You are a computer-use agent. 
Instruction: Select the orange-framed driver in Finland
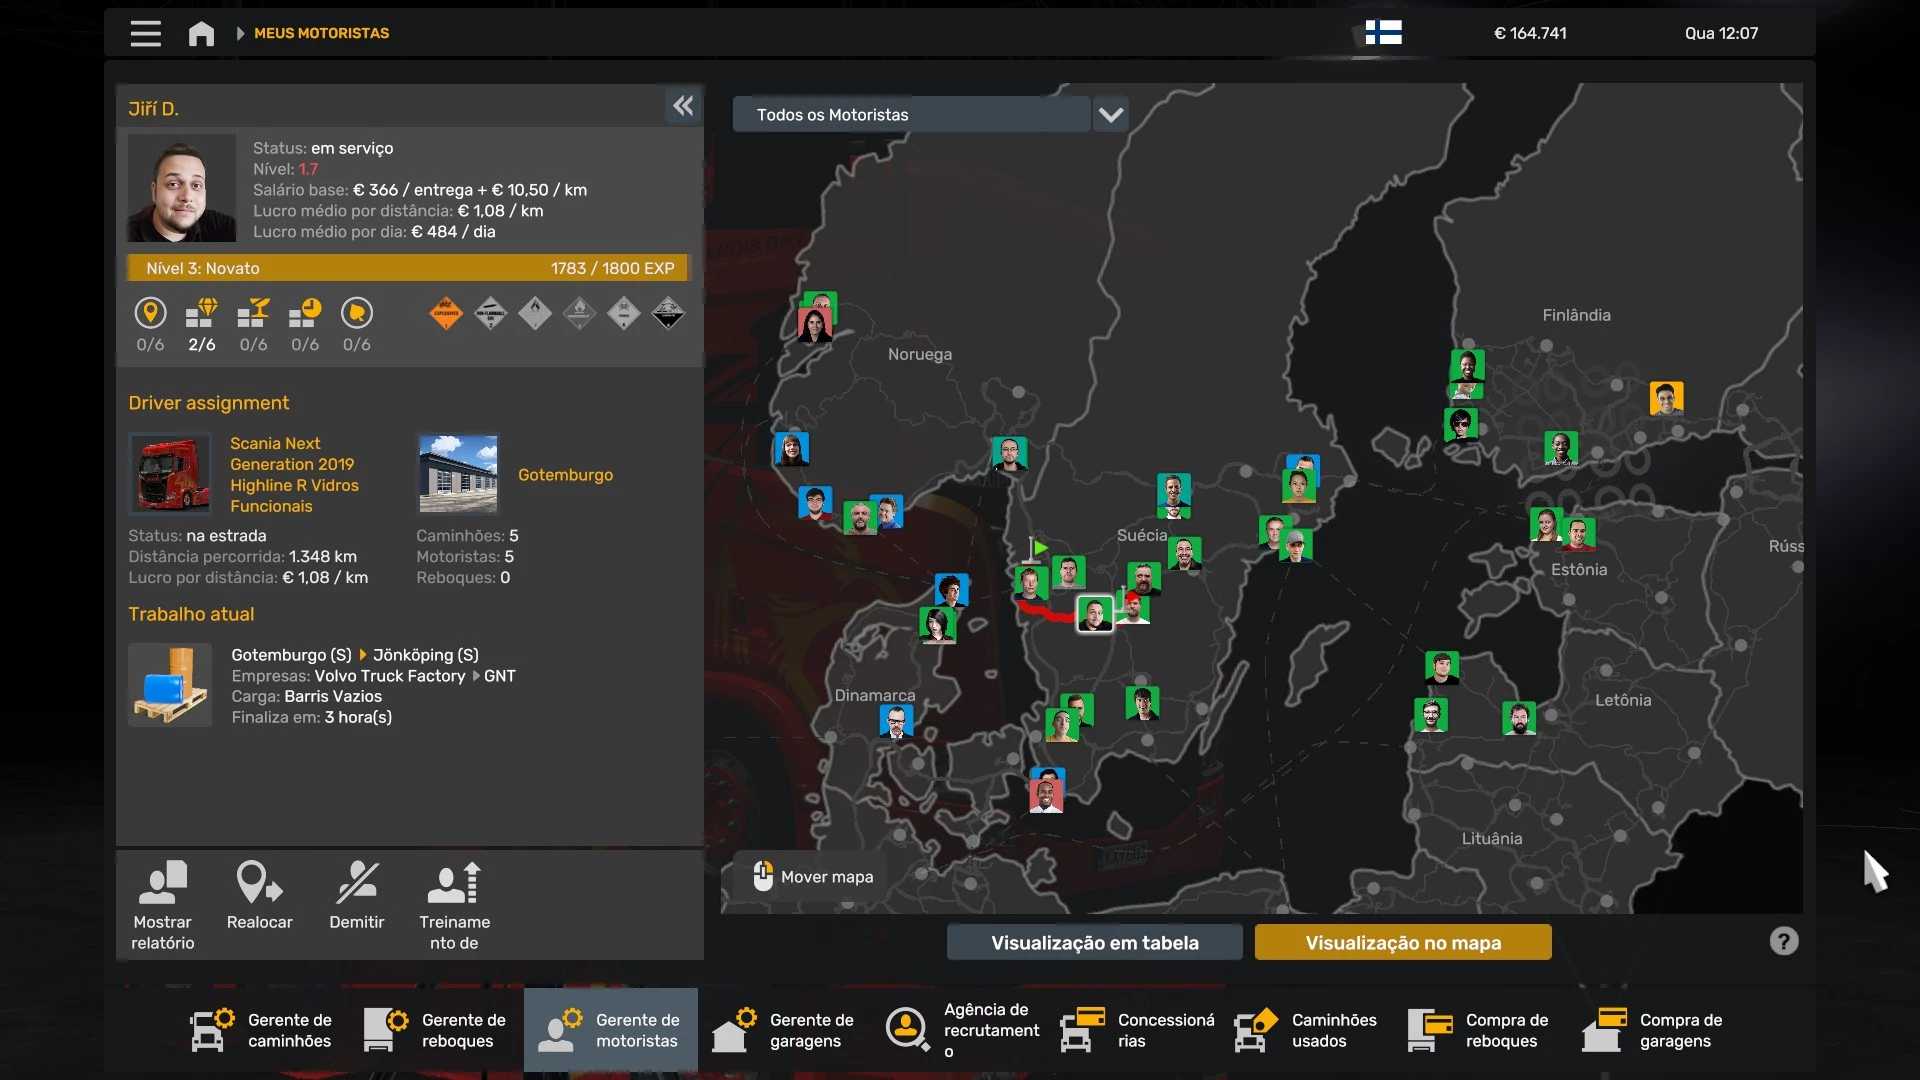1665,398
